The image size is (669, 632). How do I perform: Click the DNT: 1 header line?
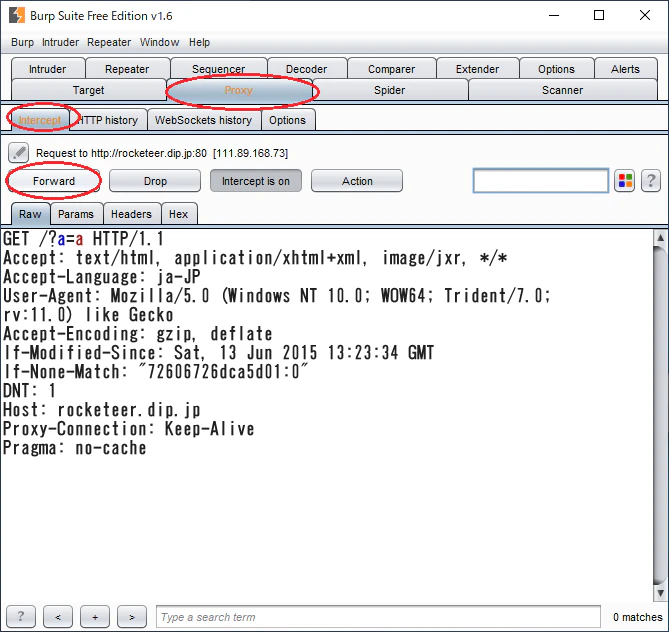coord(29,390)
